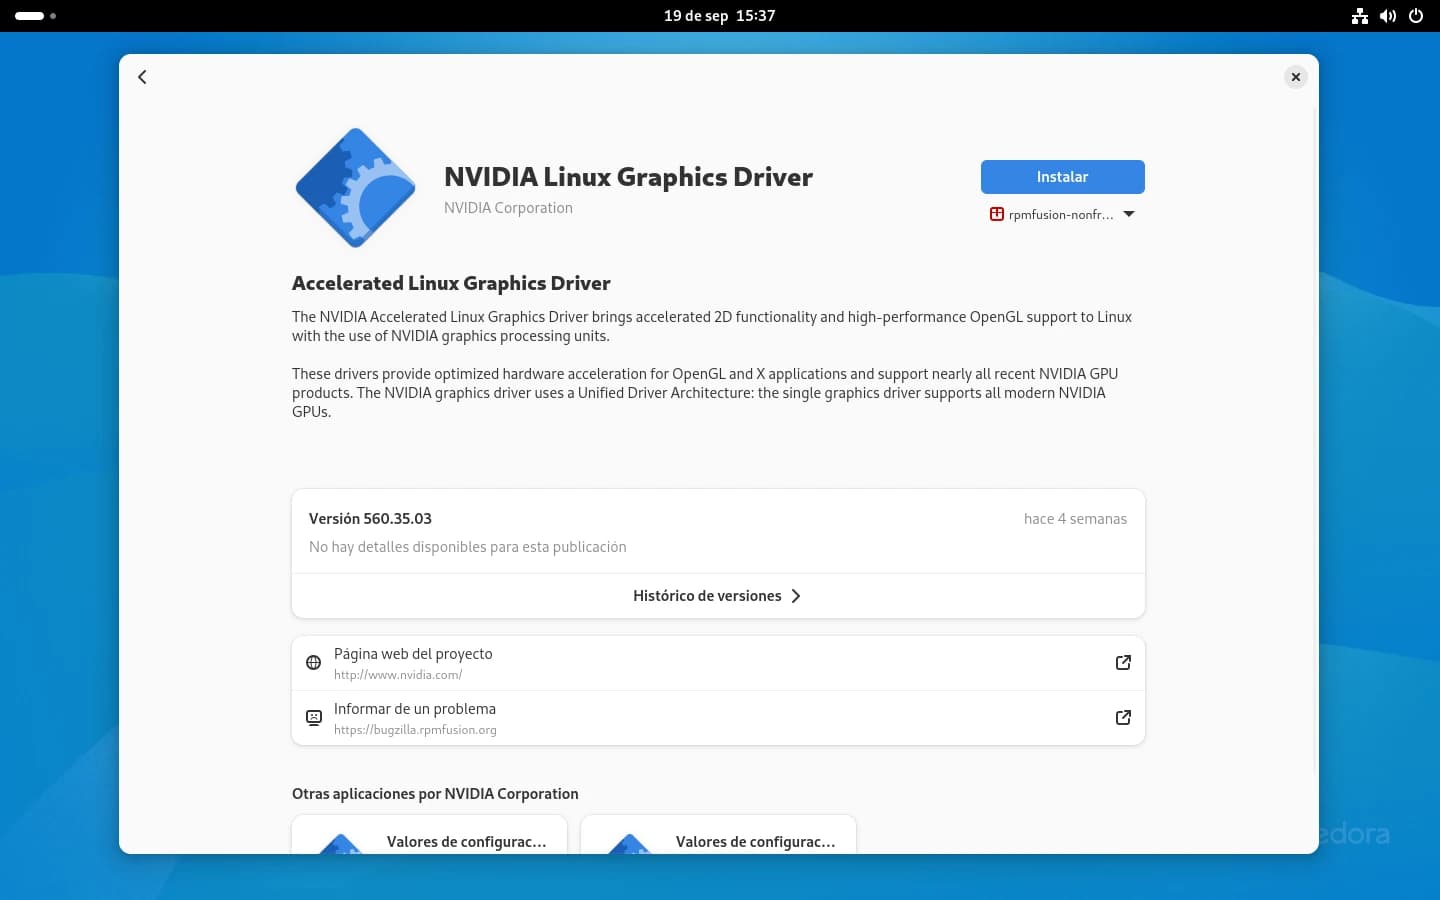Viewport: 1440px width, 900px height.
Task: Click the NVIDIA driver gear app icon
Action: coord(355,188)
